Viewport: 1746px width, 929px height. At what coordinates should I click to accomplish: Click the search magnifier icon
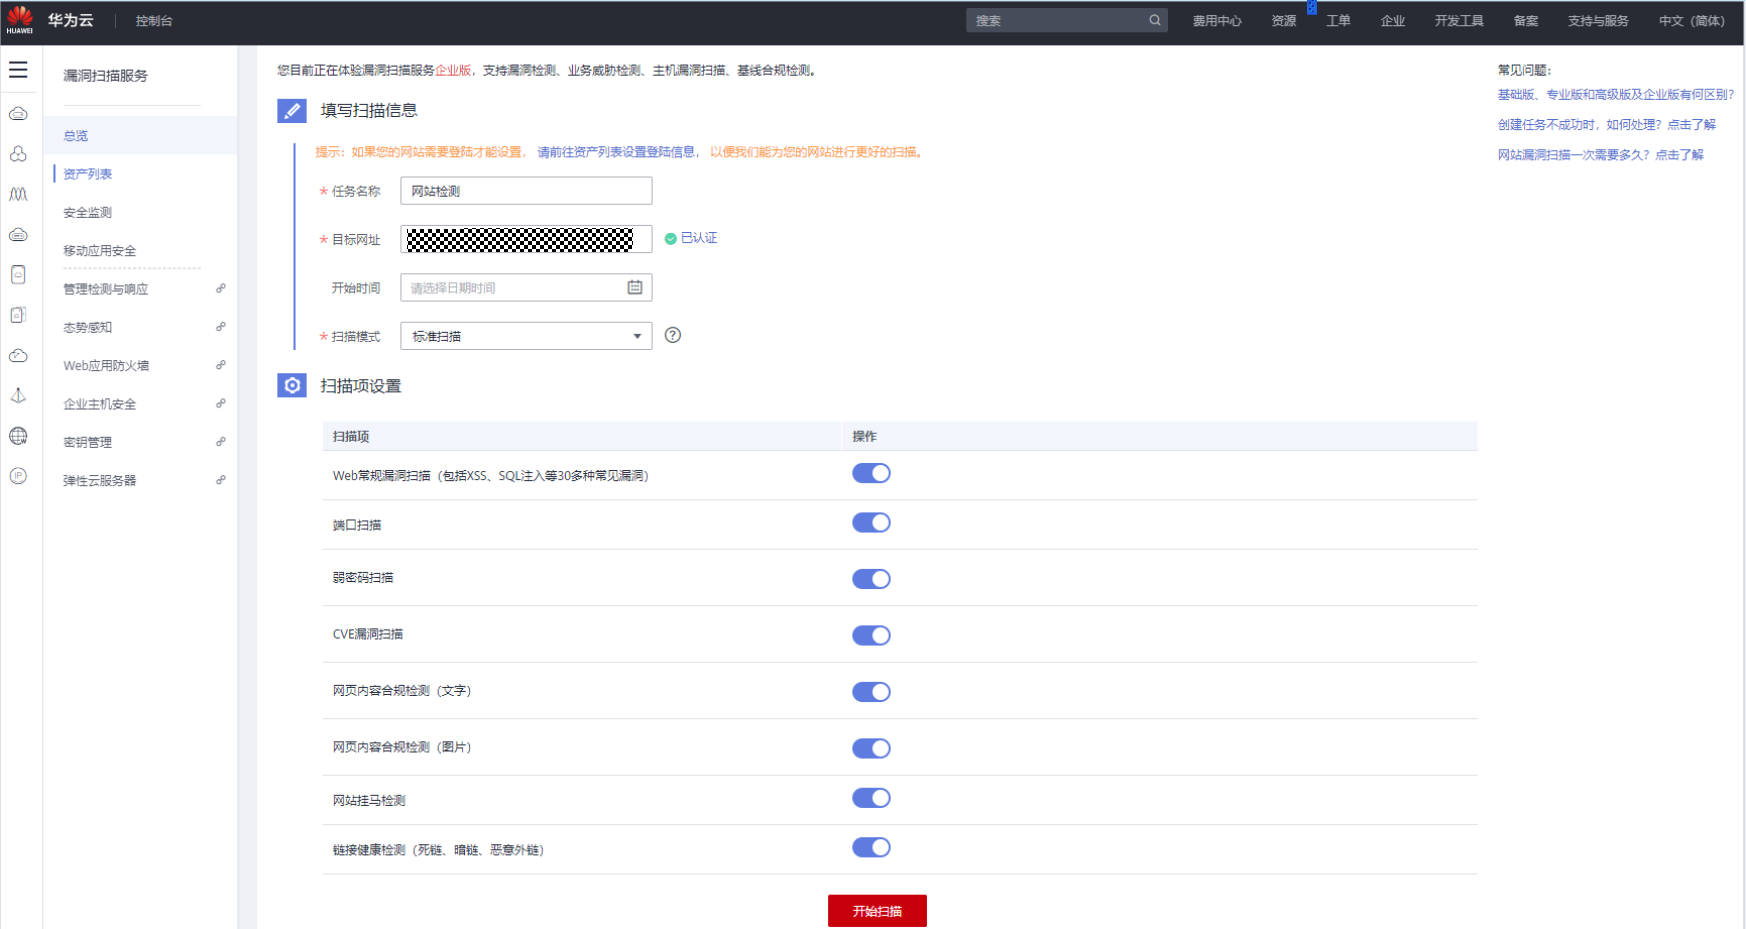point(1155,20)
